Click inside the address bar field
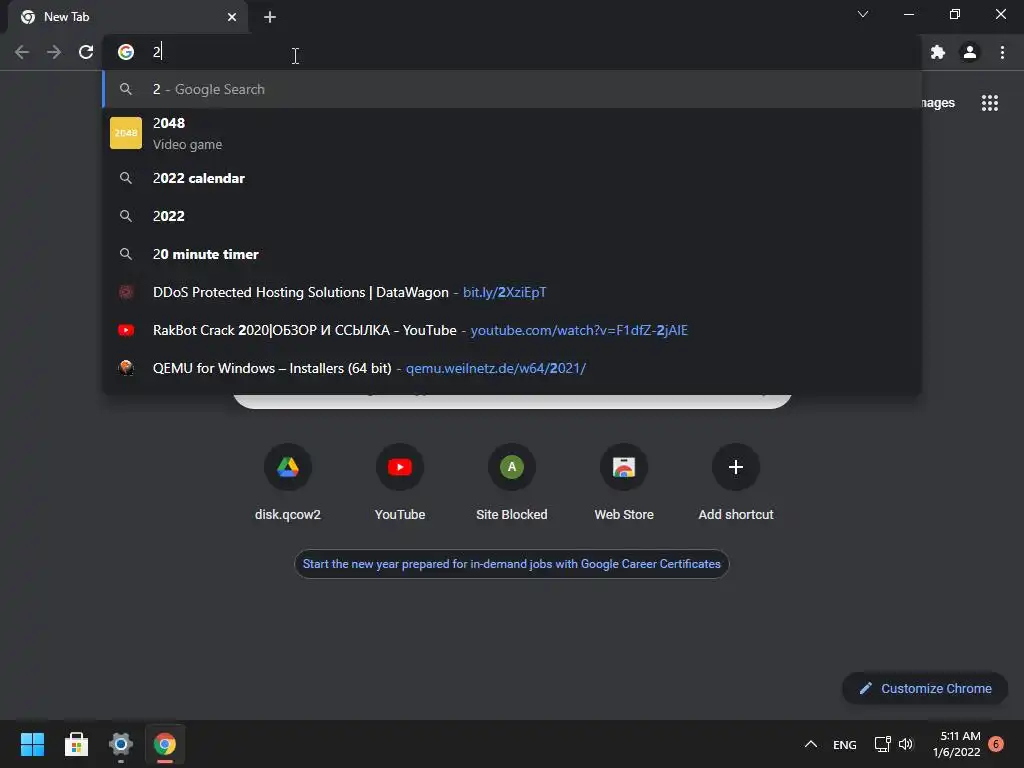The width and height of the screenshot is (1024, 768). [513, 52]
